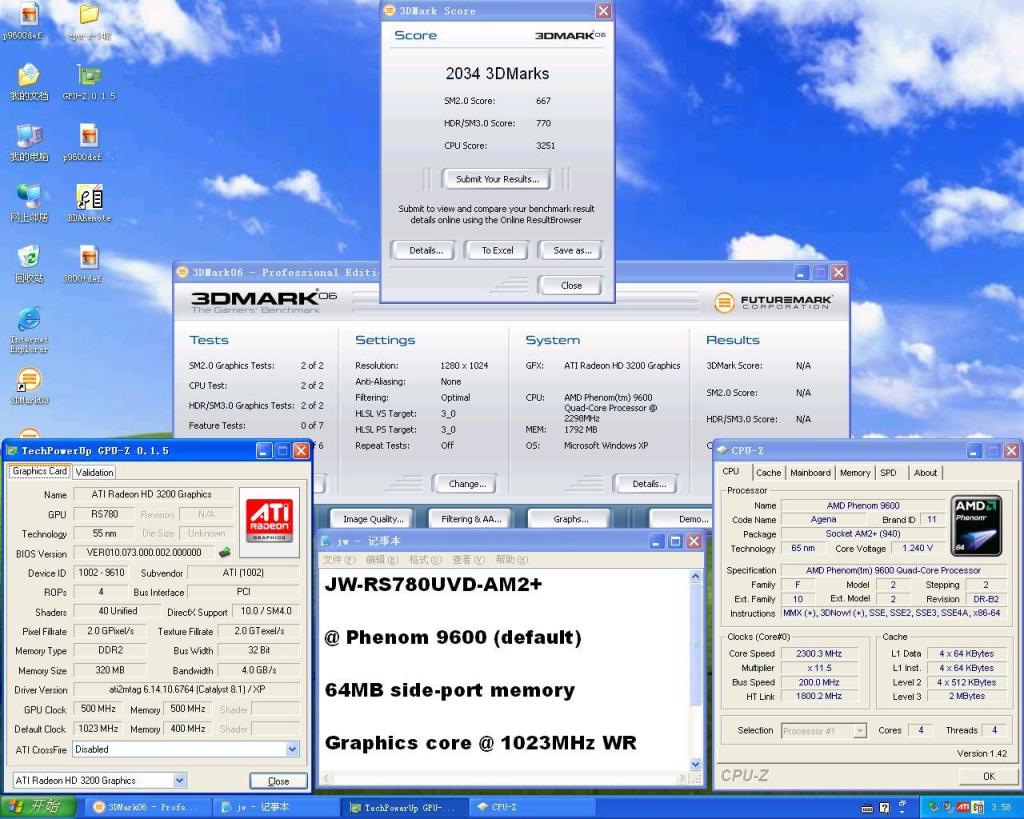The image size is (1024, 819).
Task: Expand the ATI CrossFire dropdown
Action: [x=292, y=749]
